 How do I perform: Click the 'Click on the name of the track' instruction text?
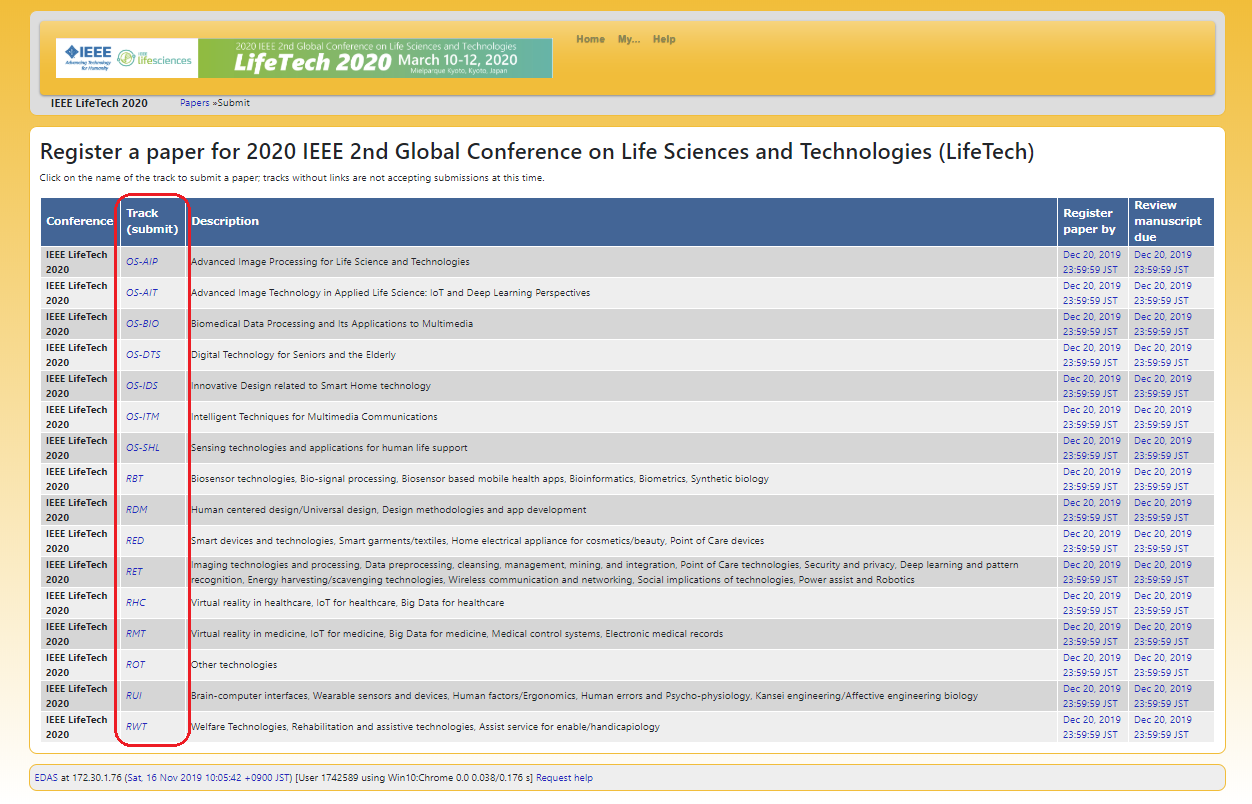[292, 178]
